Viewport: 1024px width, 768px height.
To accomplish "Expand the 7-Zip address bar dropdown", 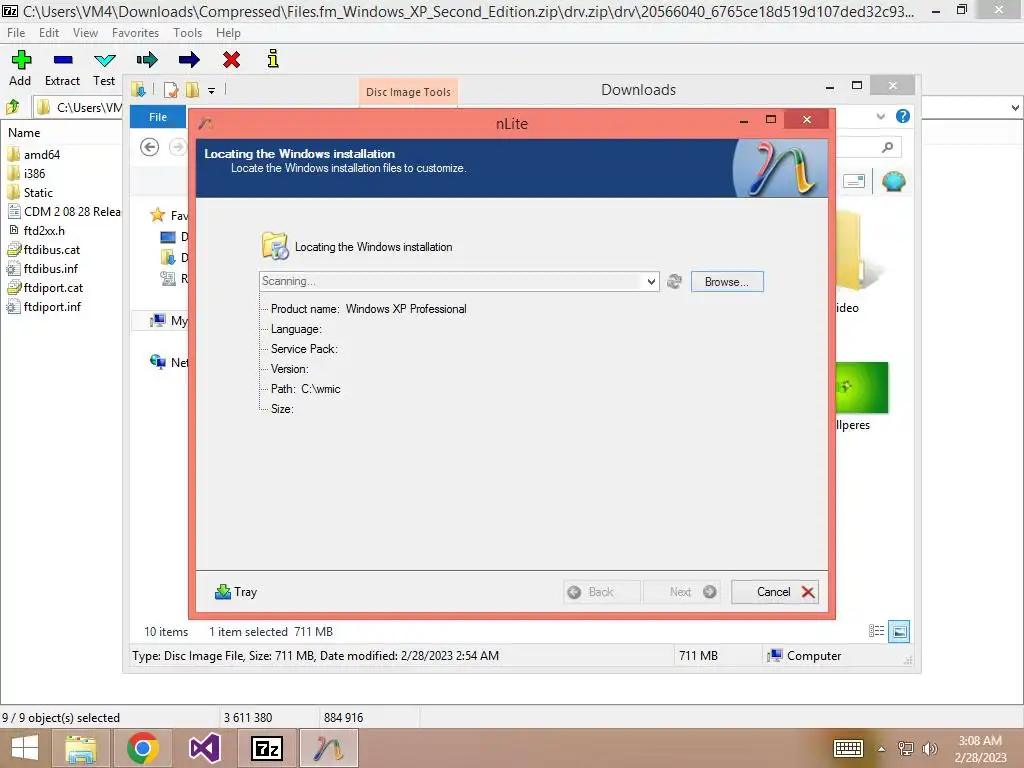I will (1015, 108).
